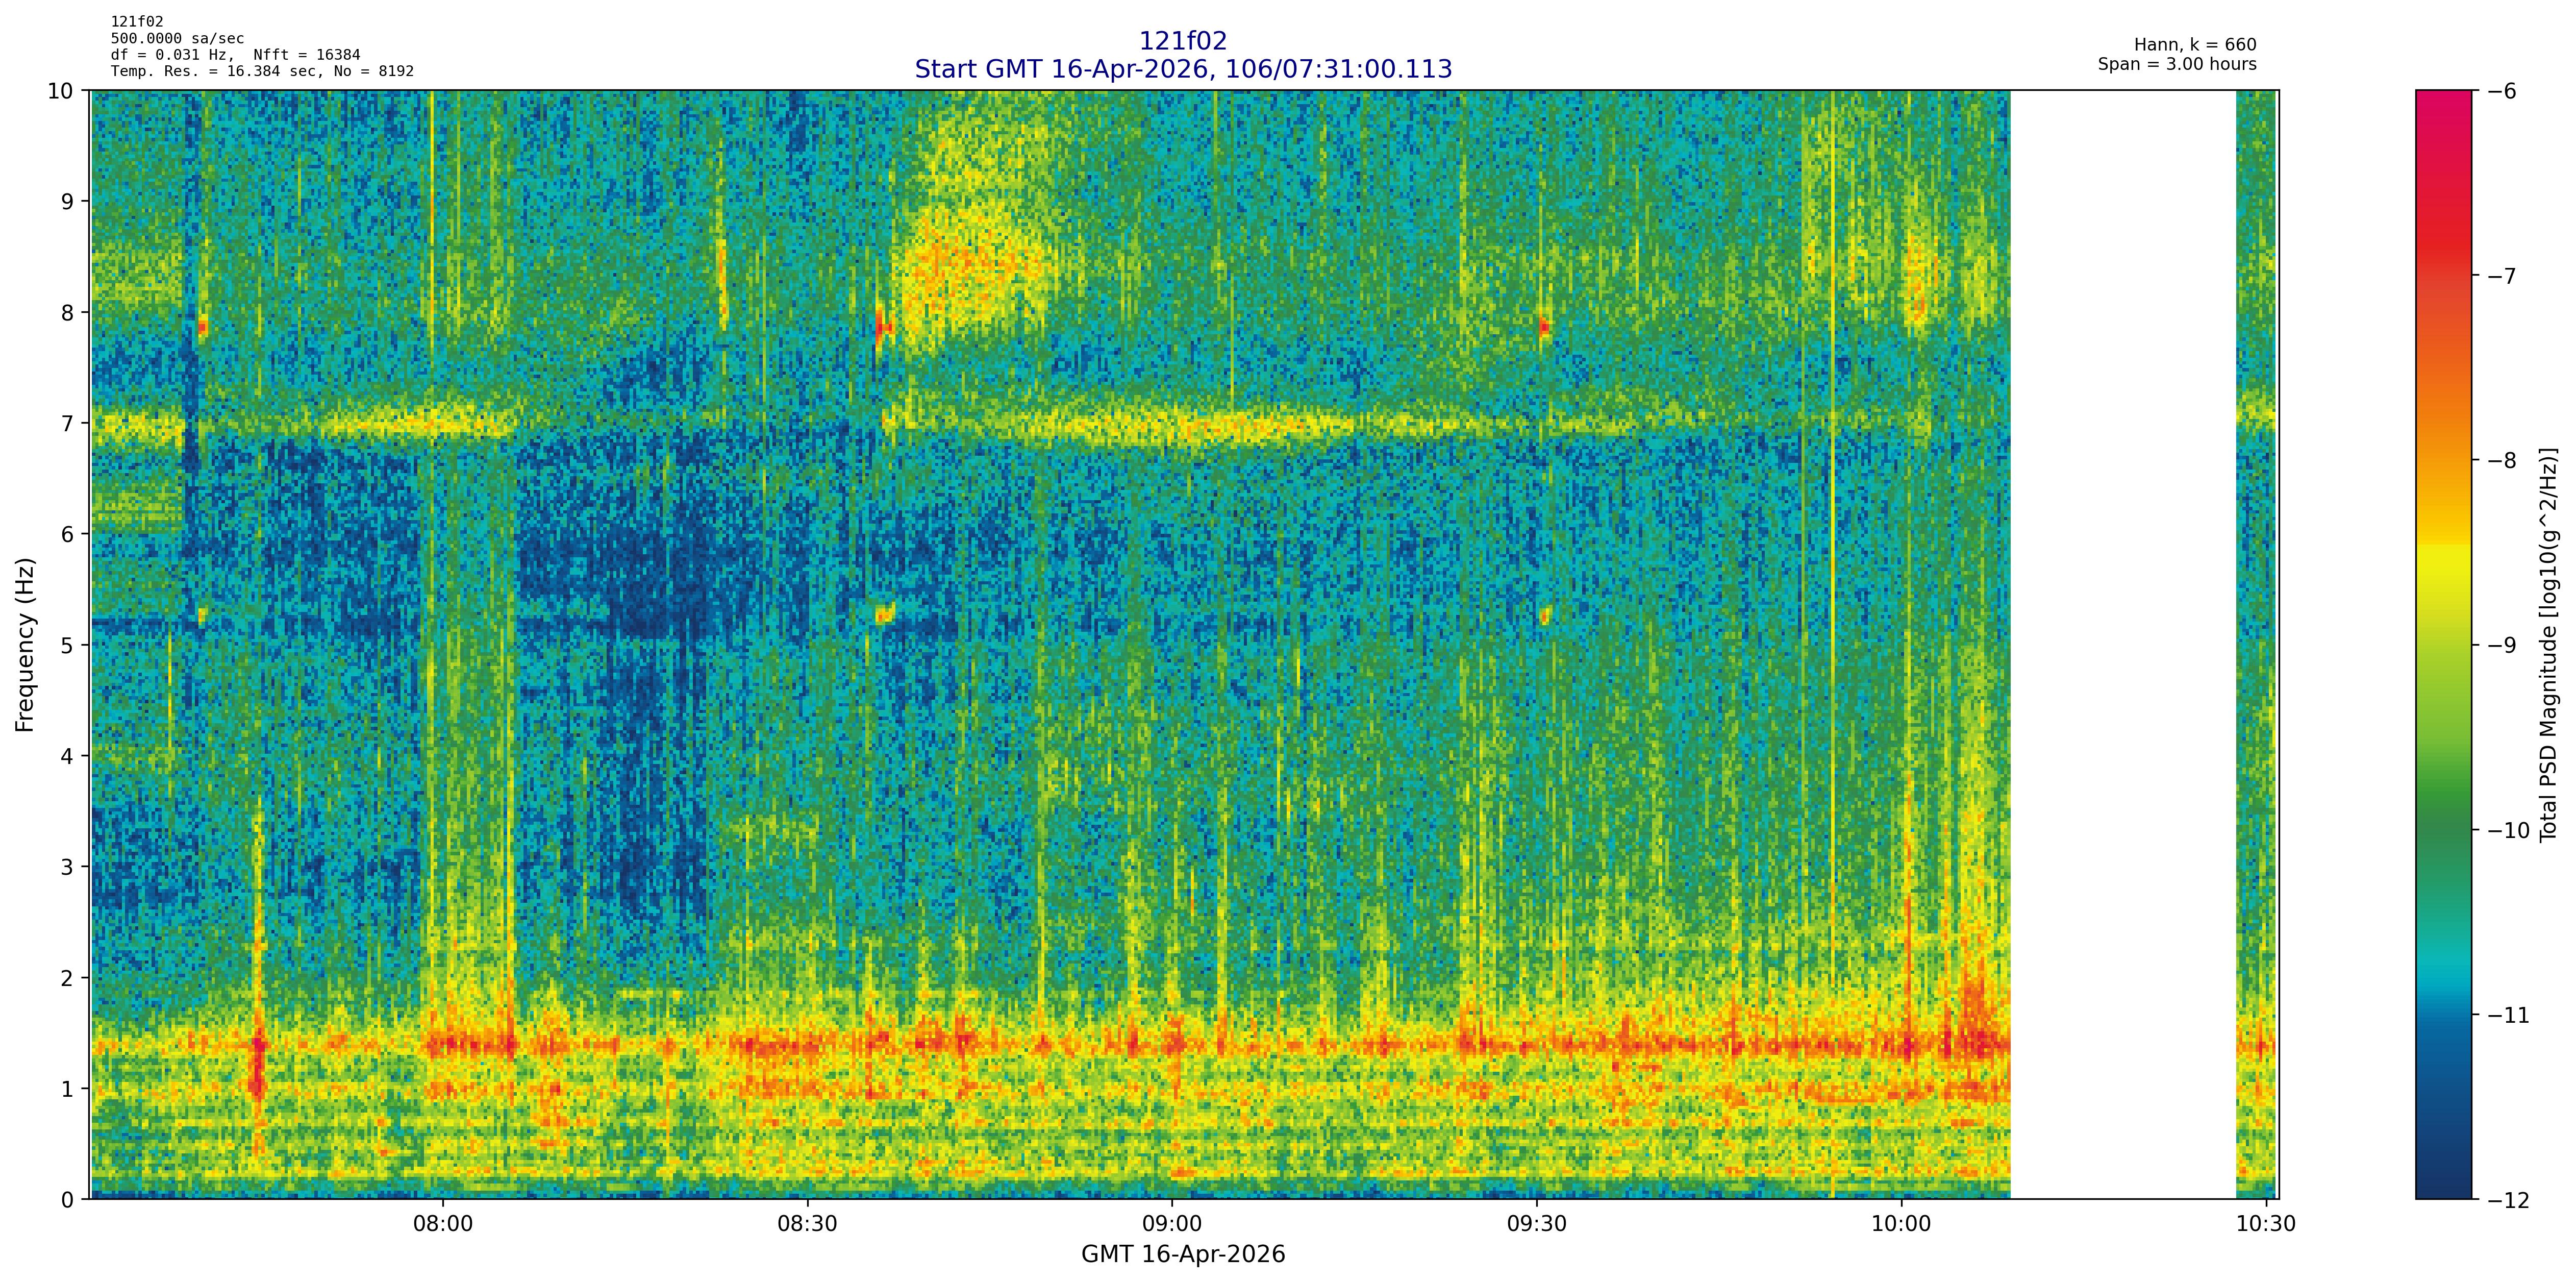Click the 09:30 time axis tick label

point(1537,1224)
